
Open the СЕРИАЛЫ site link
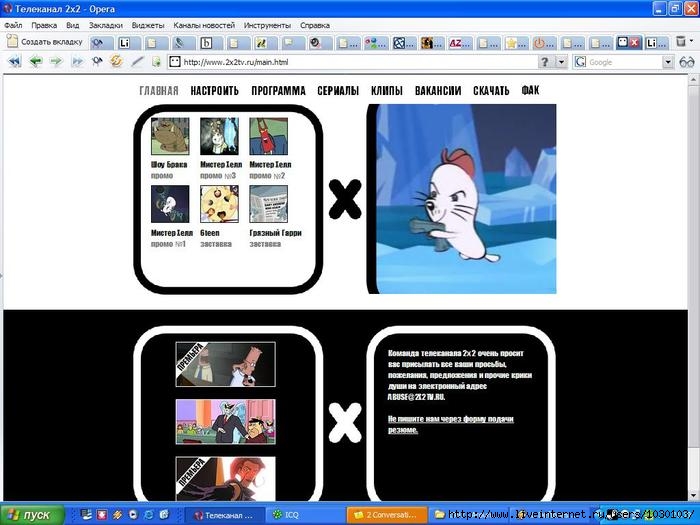click(338, 91)
